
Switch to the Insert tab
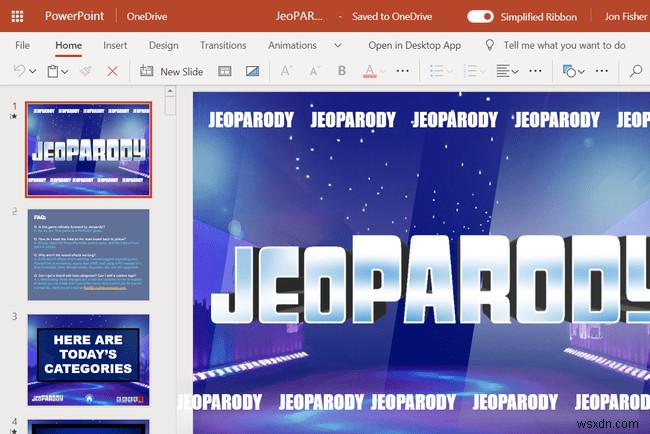(115, 45)
